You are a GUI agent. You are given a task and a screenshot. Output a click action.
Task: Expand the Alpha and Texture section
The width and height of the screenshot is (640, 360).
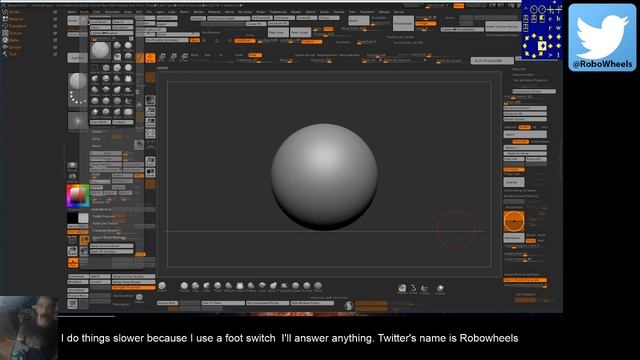click(105, 223)
